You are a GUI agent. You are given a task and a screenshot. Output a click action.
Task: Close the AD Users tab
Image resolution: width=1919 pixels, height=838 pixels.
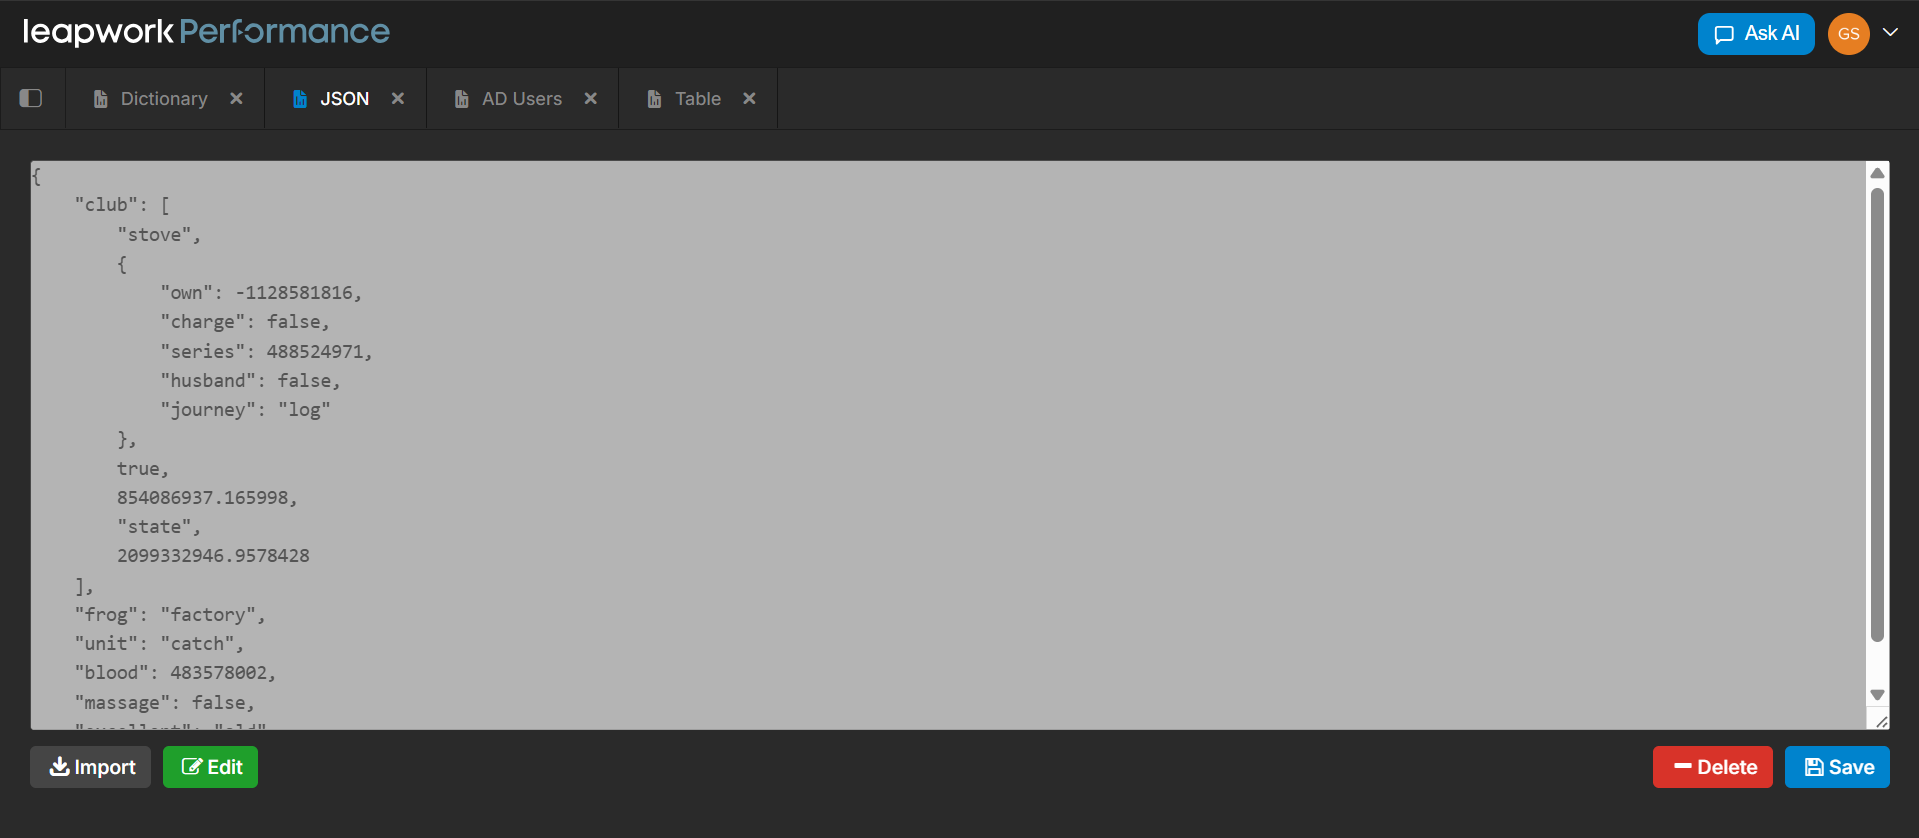coord(591,98)
